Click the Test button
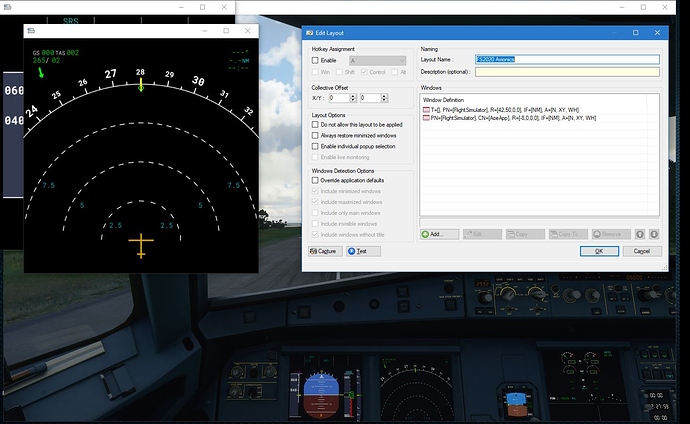 pos(363,251)
